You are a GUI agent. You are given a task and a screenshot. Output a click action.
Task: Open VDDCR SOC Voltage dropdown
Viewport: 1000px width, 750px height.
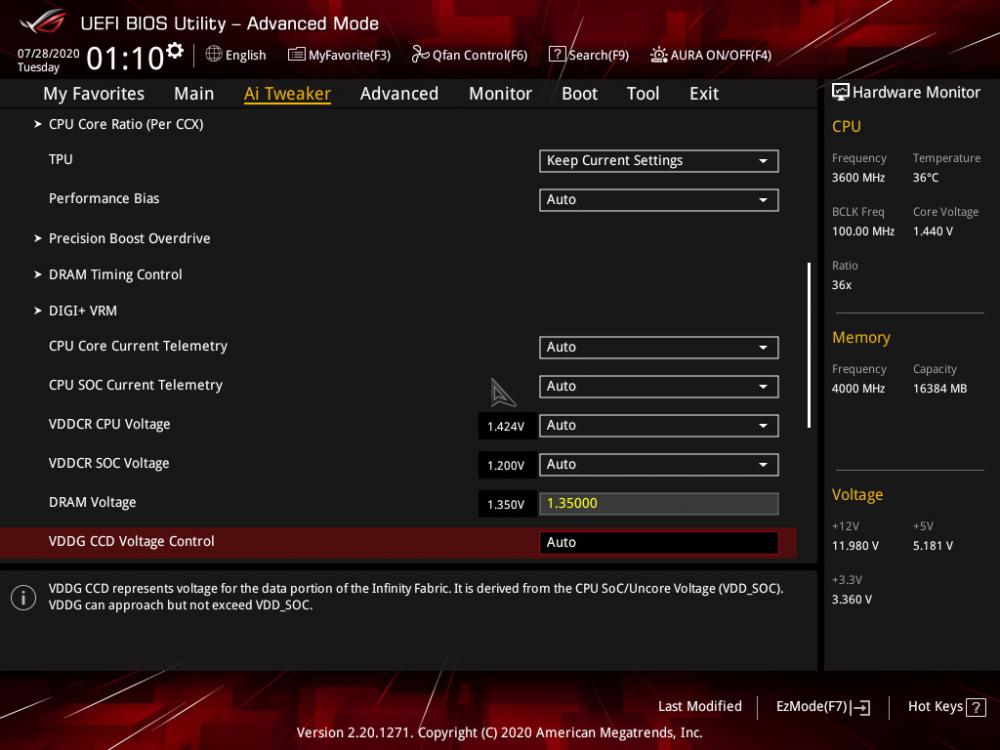(659, 464)
